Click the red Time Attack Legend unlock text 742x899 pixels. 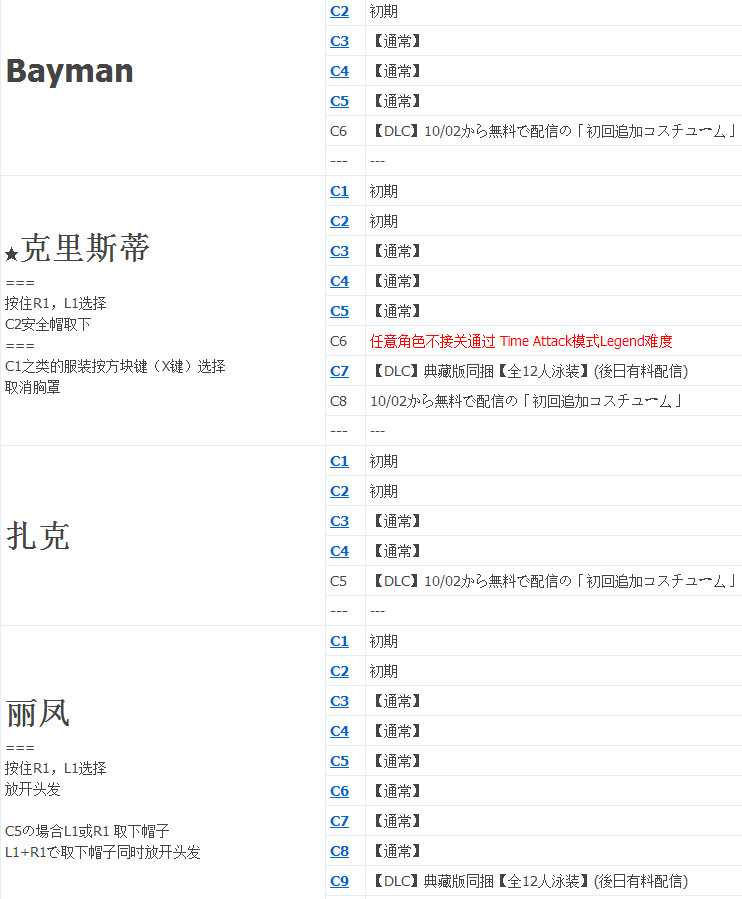(x=521, y=341)
